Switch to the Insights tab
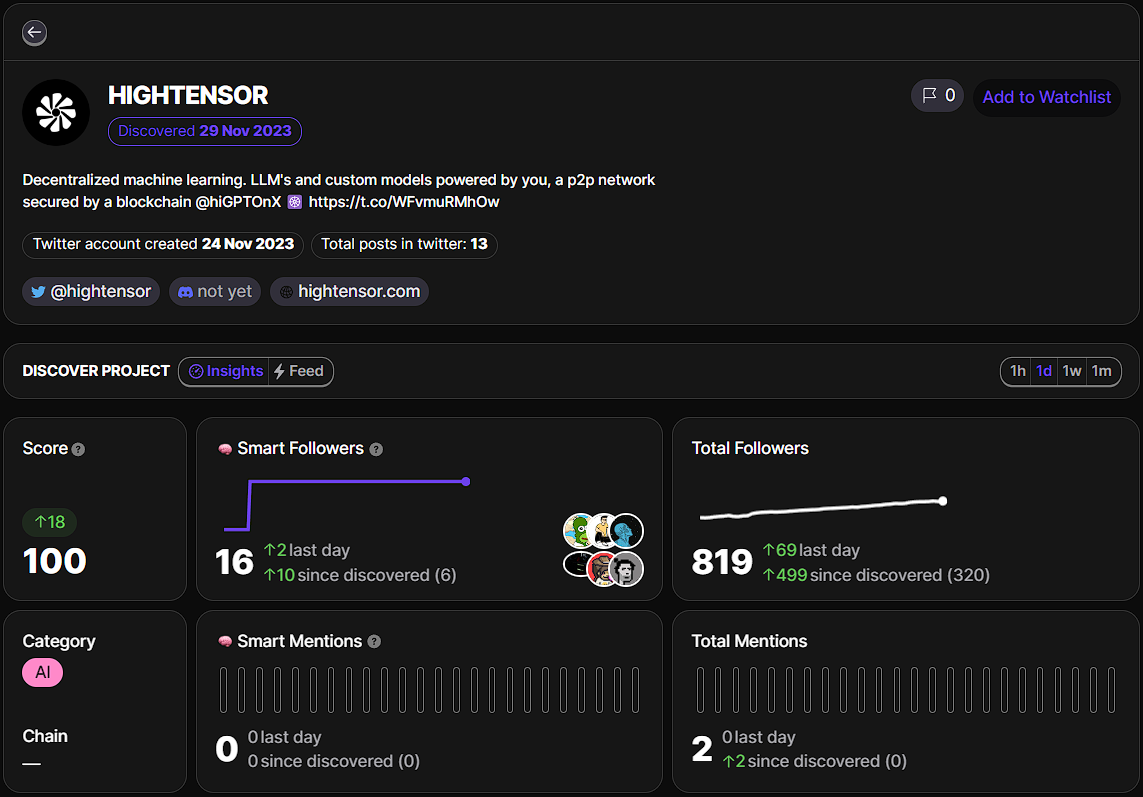The width and height of the screenshot is (1143, 797). [x=225, y=371]
